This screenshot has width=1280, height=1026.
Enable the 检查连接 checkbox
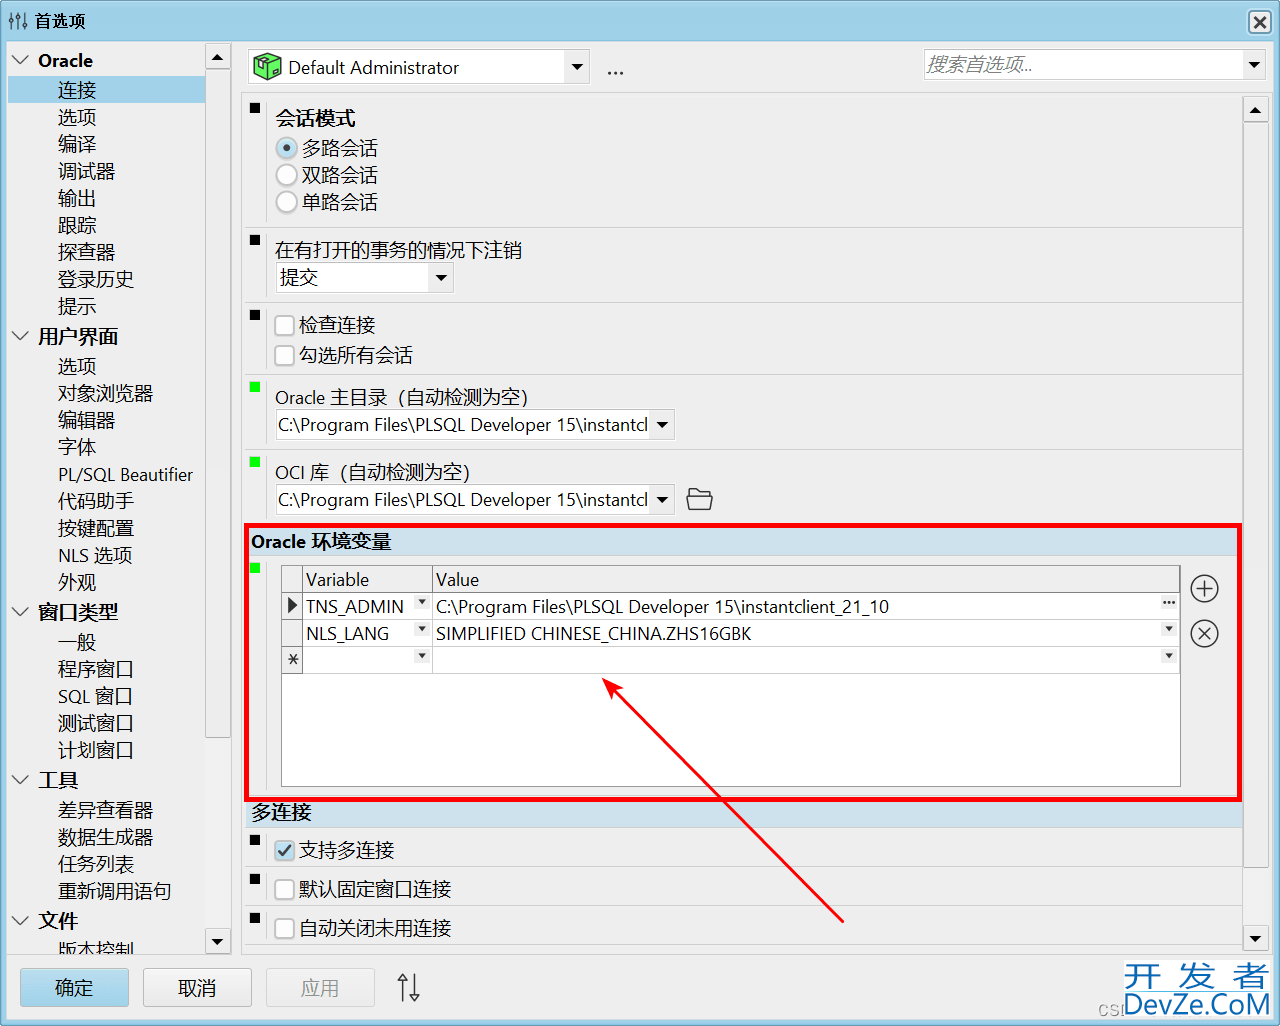285,325
